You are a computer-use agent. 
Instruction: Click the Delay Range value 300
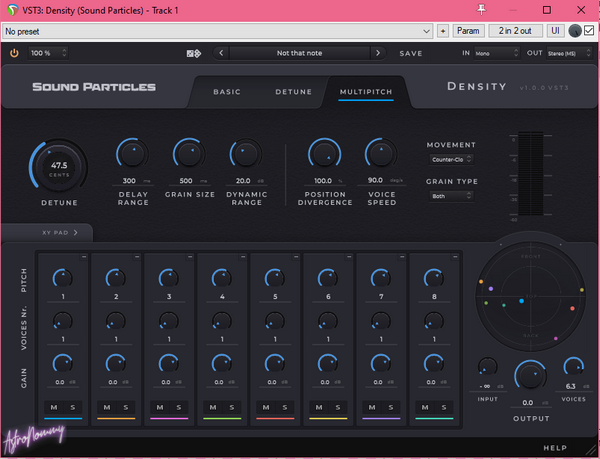pyautogui.click(x=129, y=181)
